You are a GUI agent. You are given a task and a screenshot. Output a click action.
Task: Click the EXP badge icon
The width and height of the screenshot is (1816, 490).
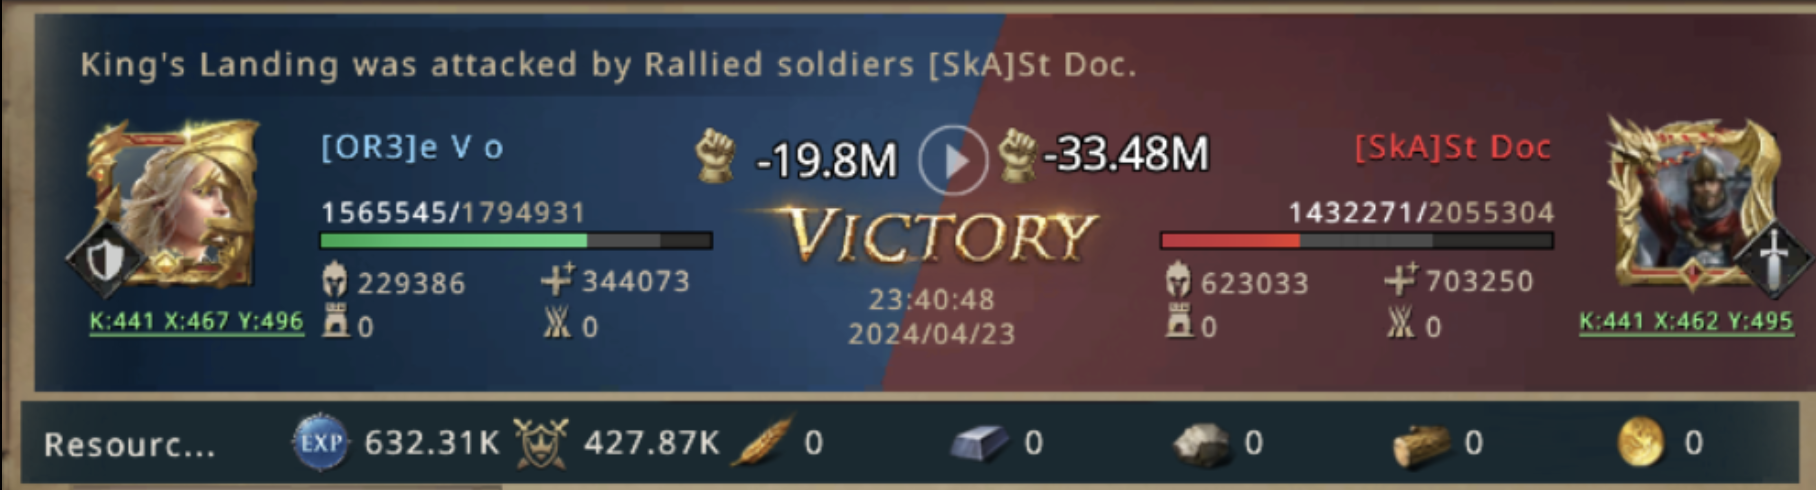tap(321, 443)
